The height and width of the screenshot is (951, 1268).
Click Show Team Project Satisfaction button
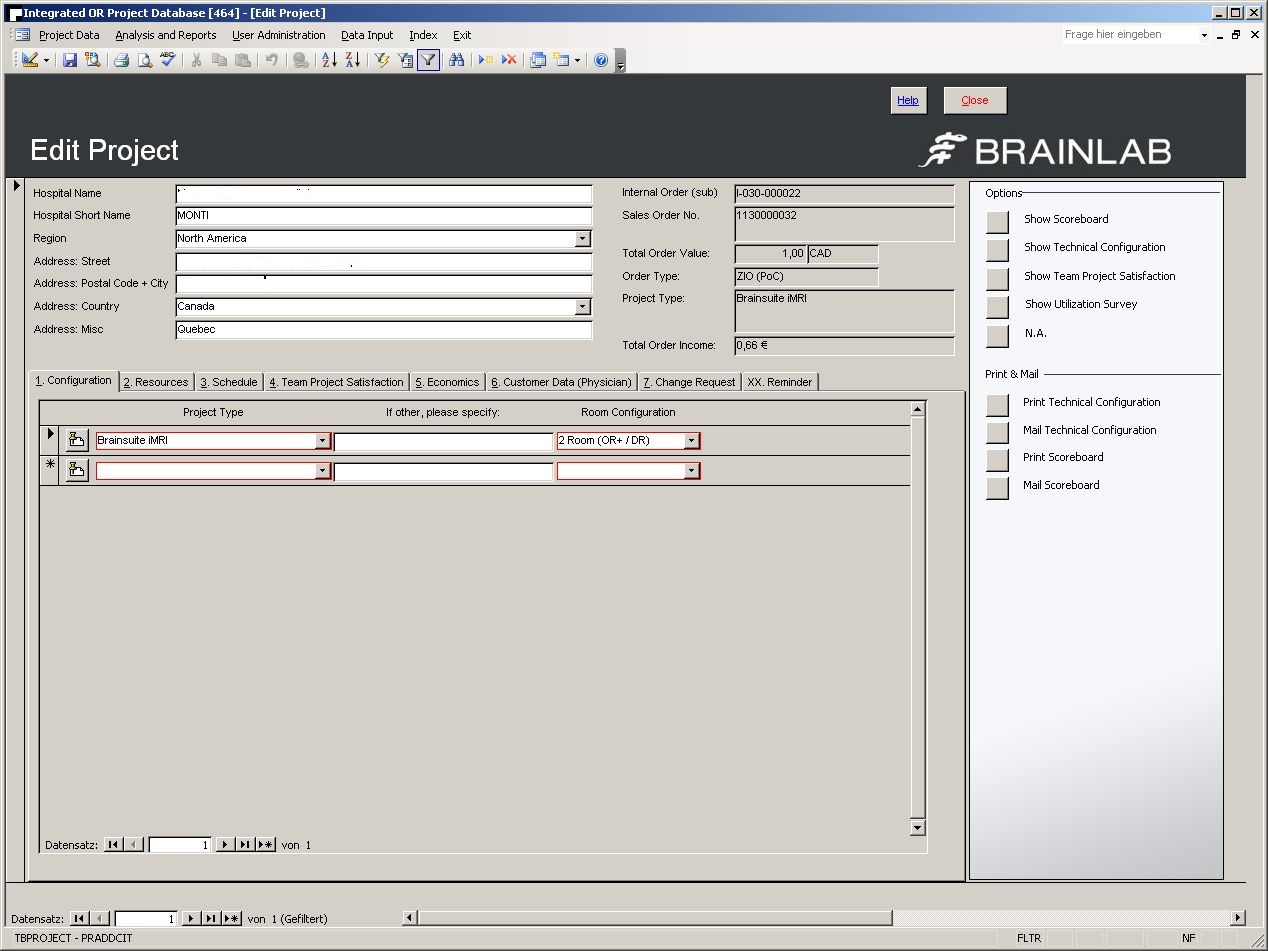[998, 278]
